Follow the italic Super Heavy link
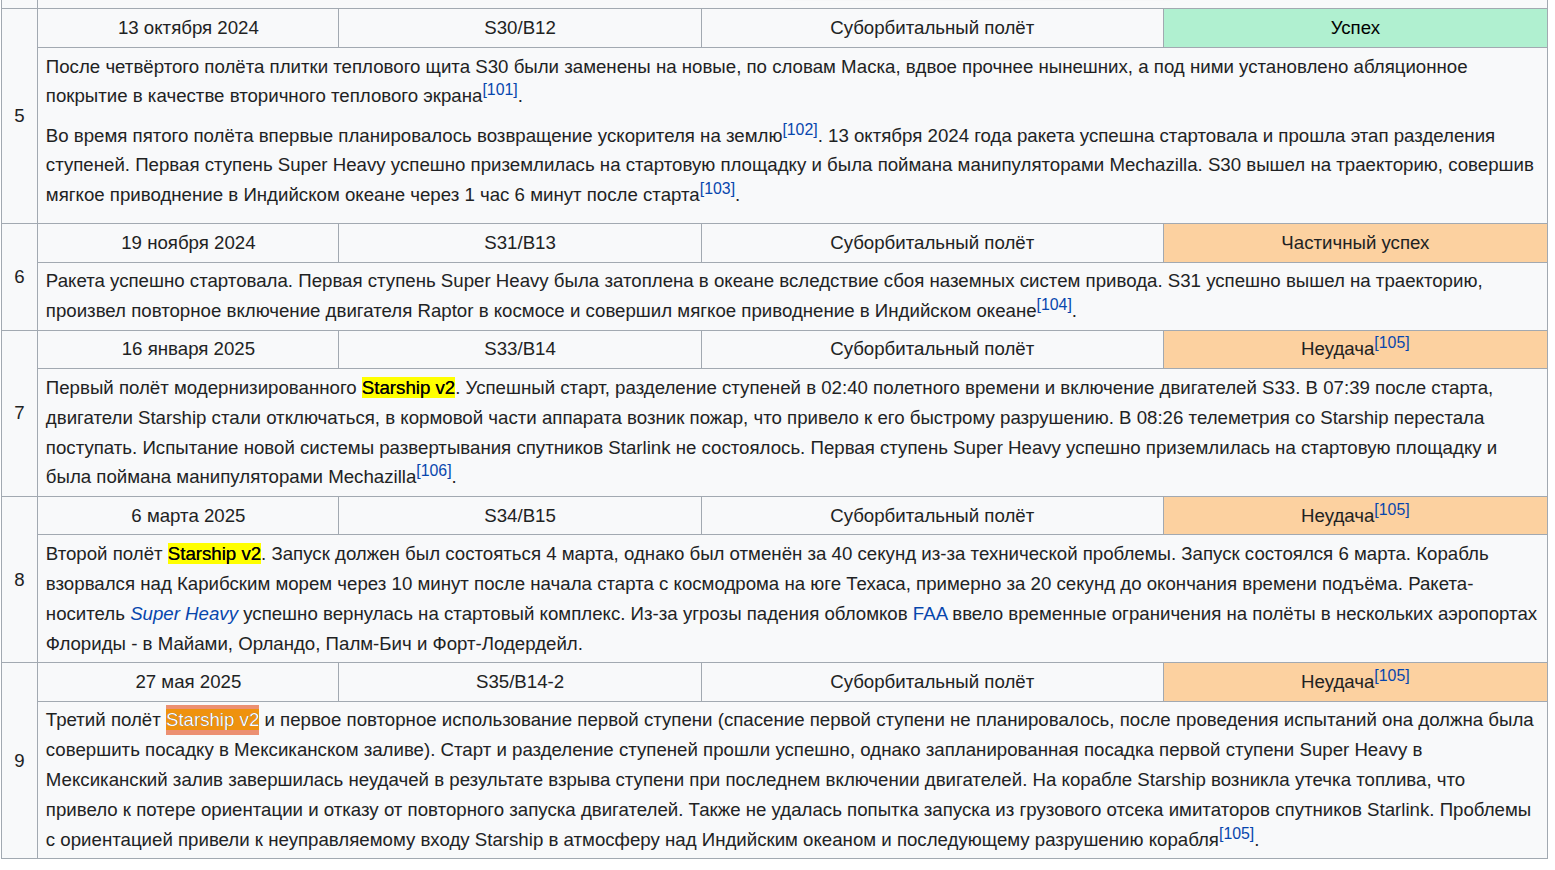The image size is (1555, 870). [184, 614]
